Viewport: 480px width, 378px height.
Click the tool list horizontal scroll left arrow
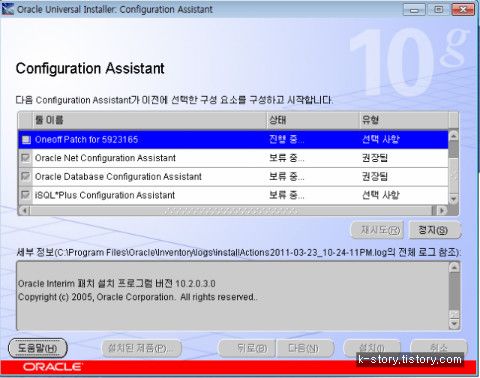coord(24,211)
